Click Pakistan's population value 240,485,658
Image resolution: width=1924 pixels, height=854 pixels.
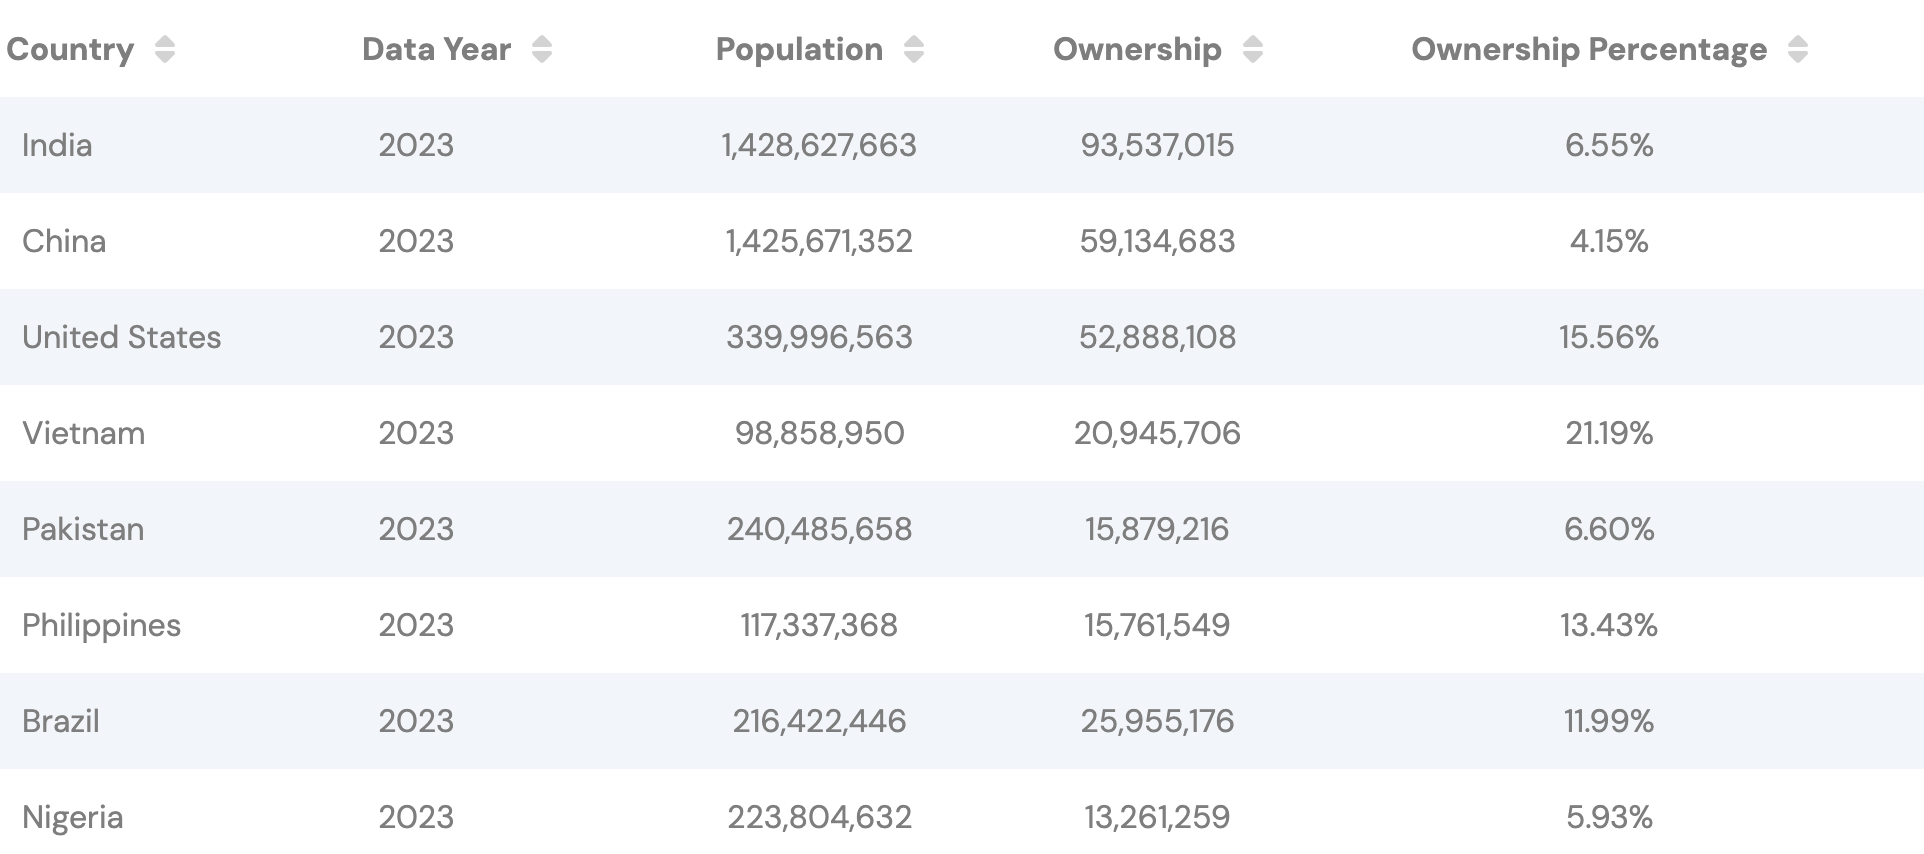pos(819,530)
